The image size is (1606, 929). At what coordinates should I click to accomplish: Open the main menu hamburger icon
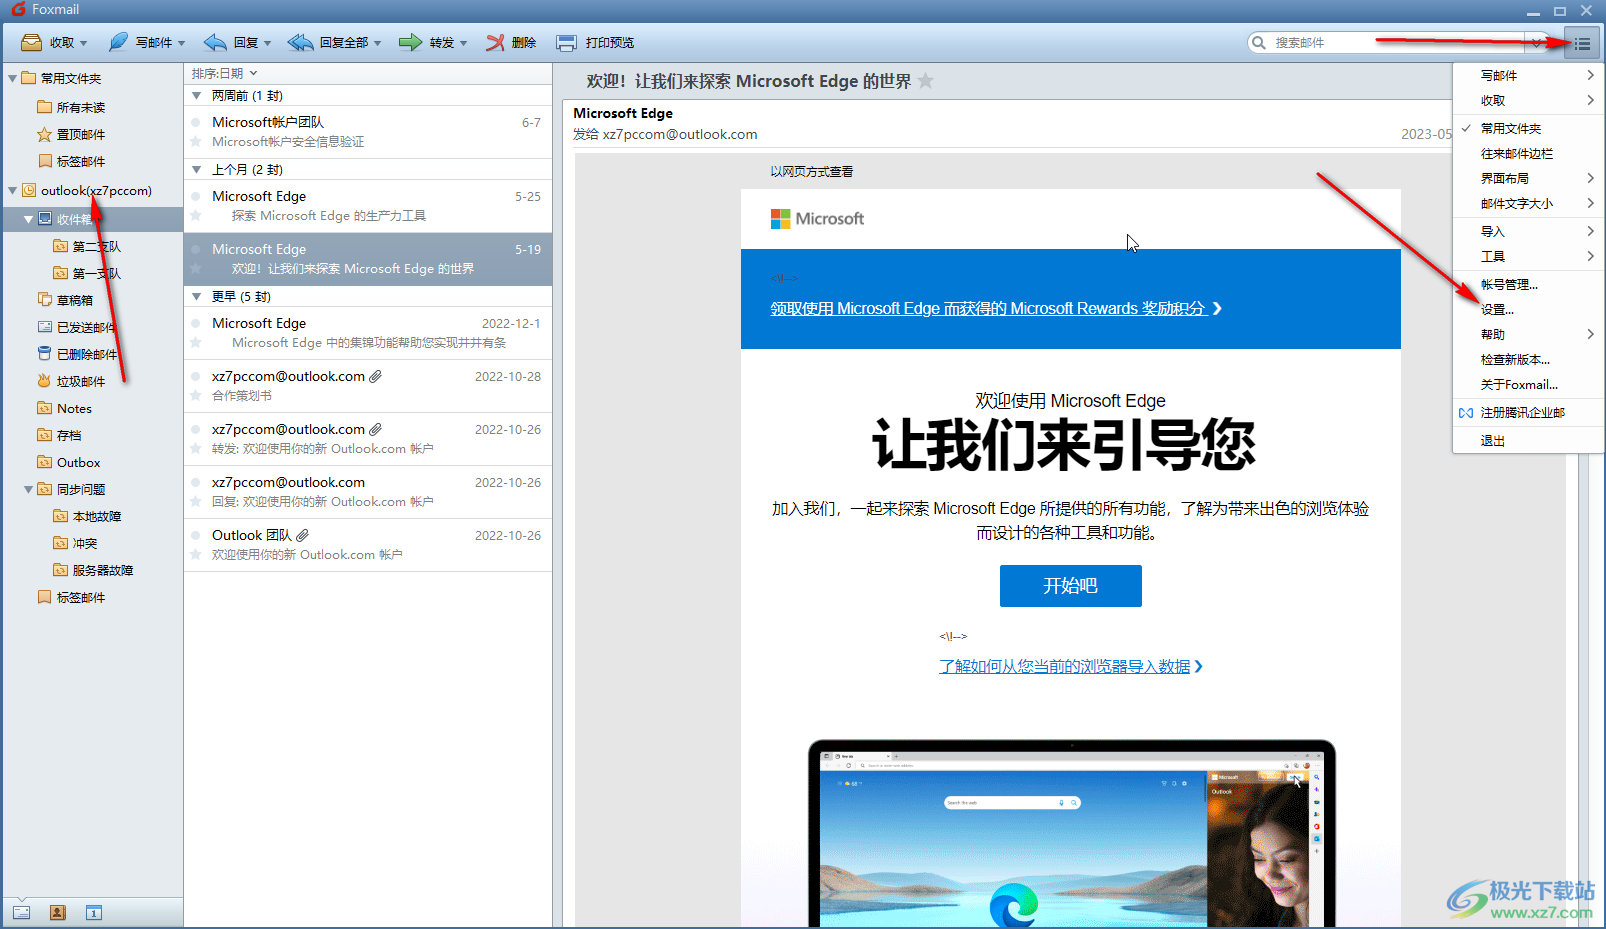[1582, 43]
